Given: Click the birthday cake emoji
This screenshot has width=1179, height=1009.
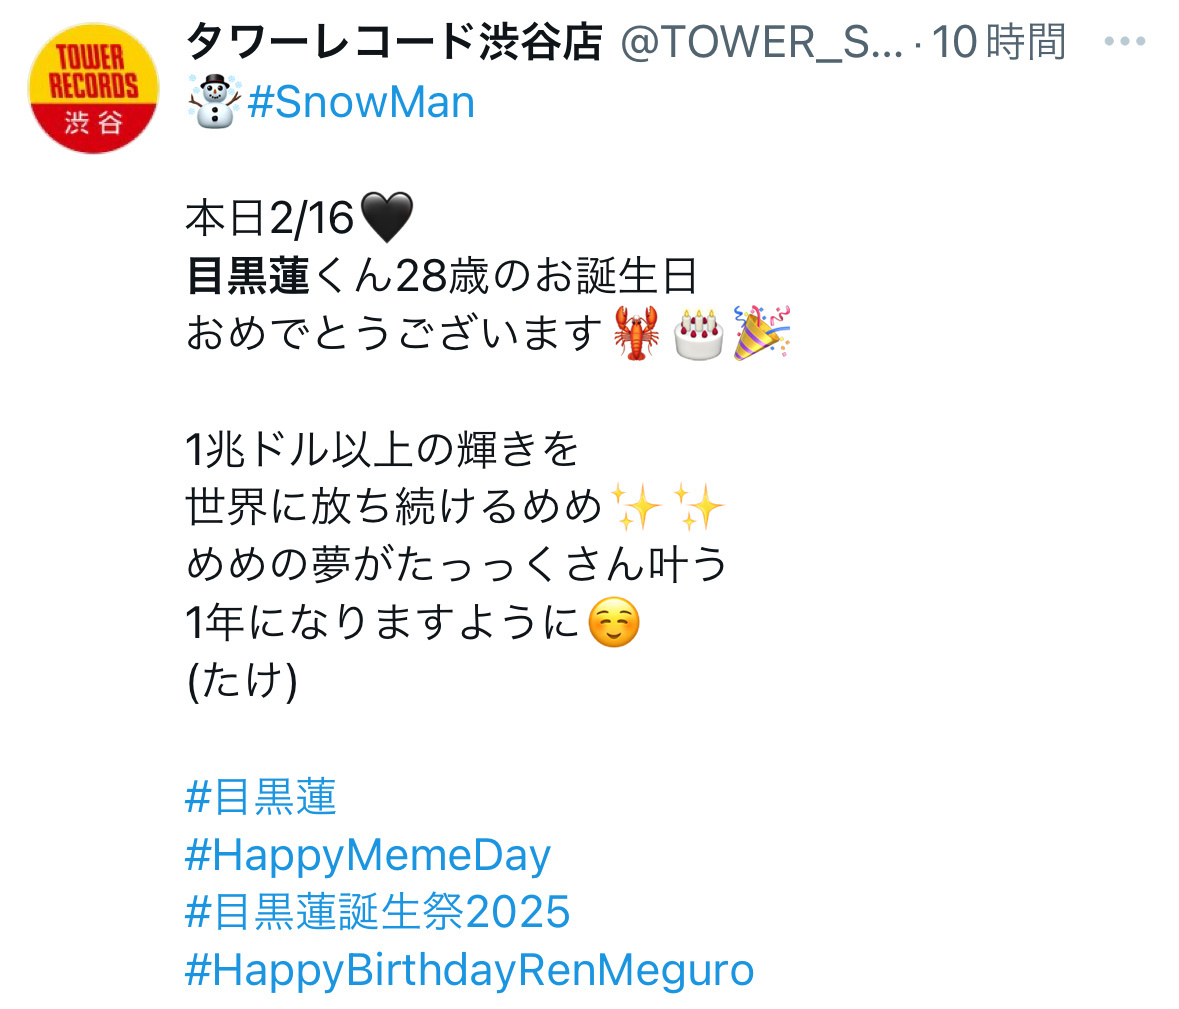Looking at the screenshot, I should (x=699, y=334).
